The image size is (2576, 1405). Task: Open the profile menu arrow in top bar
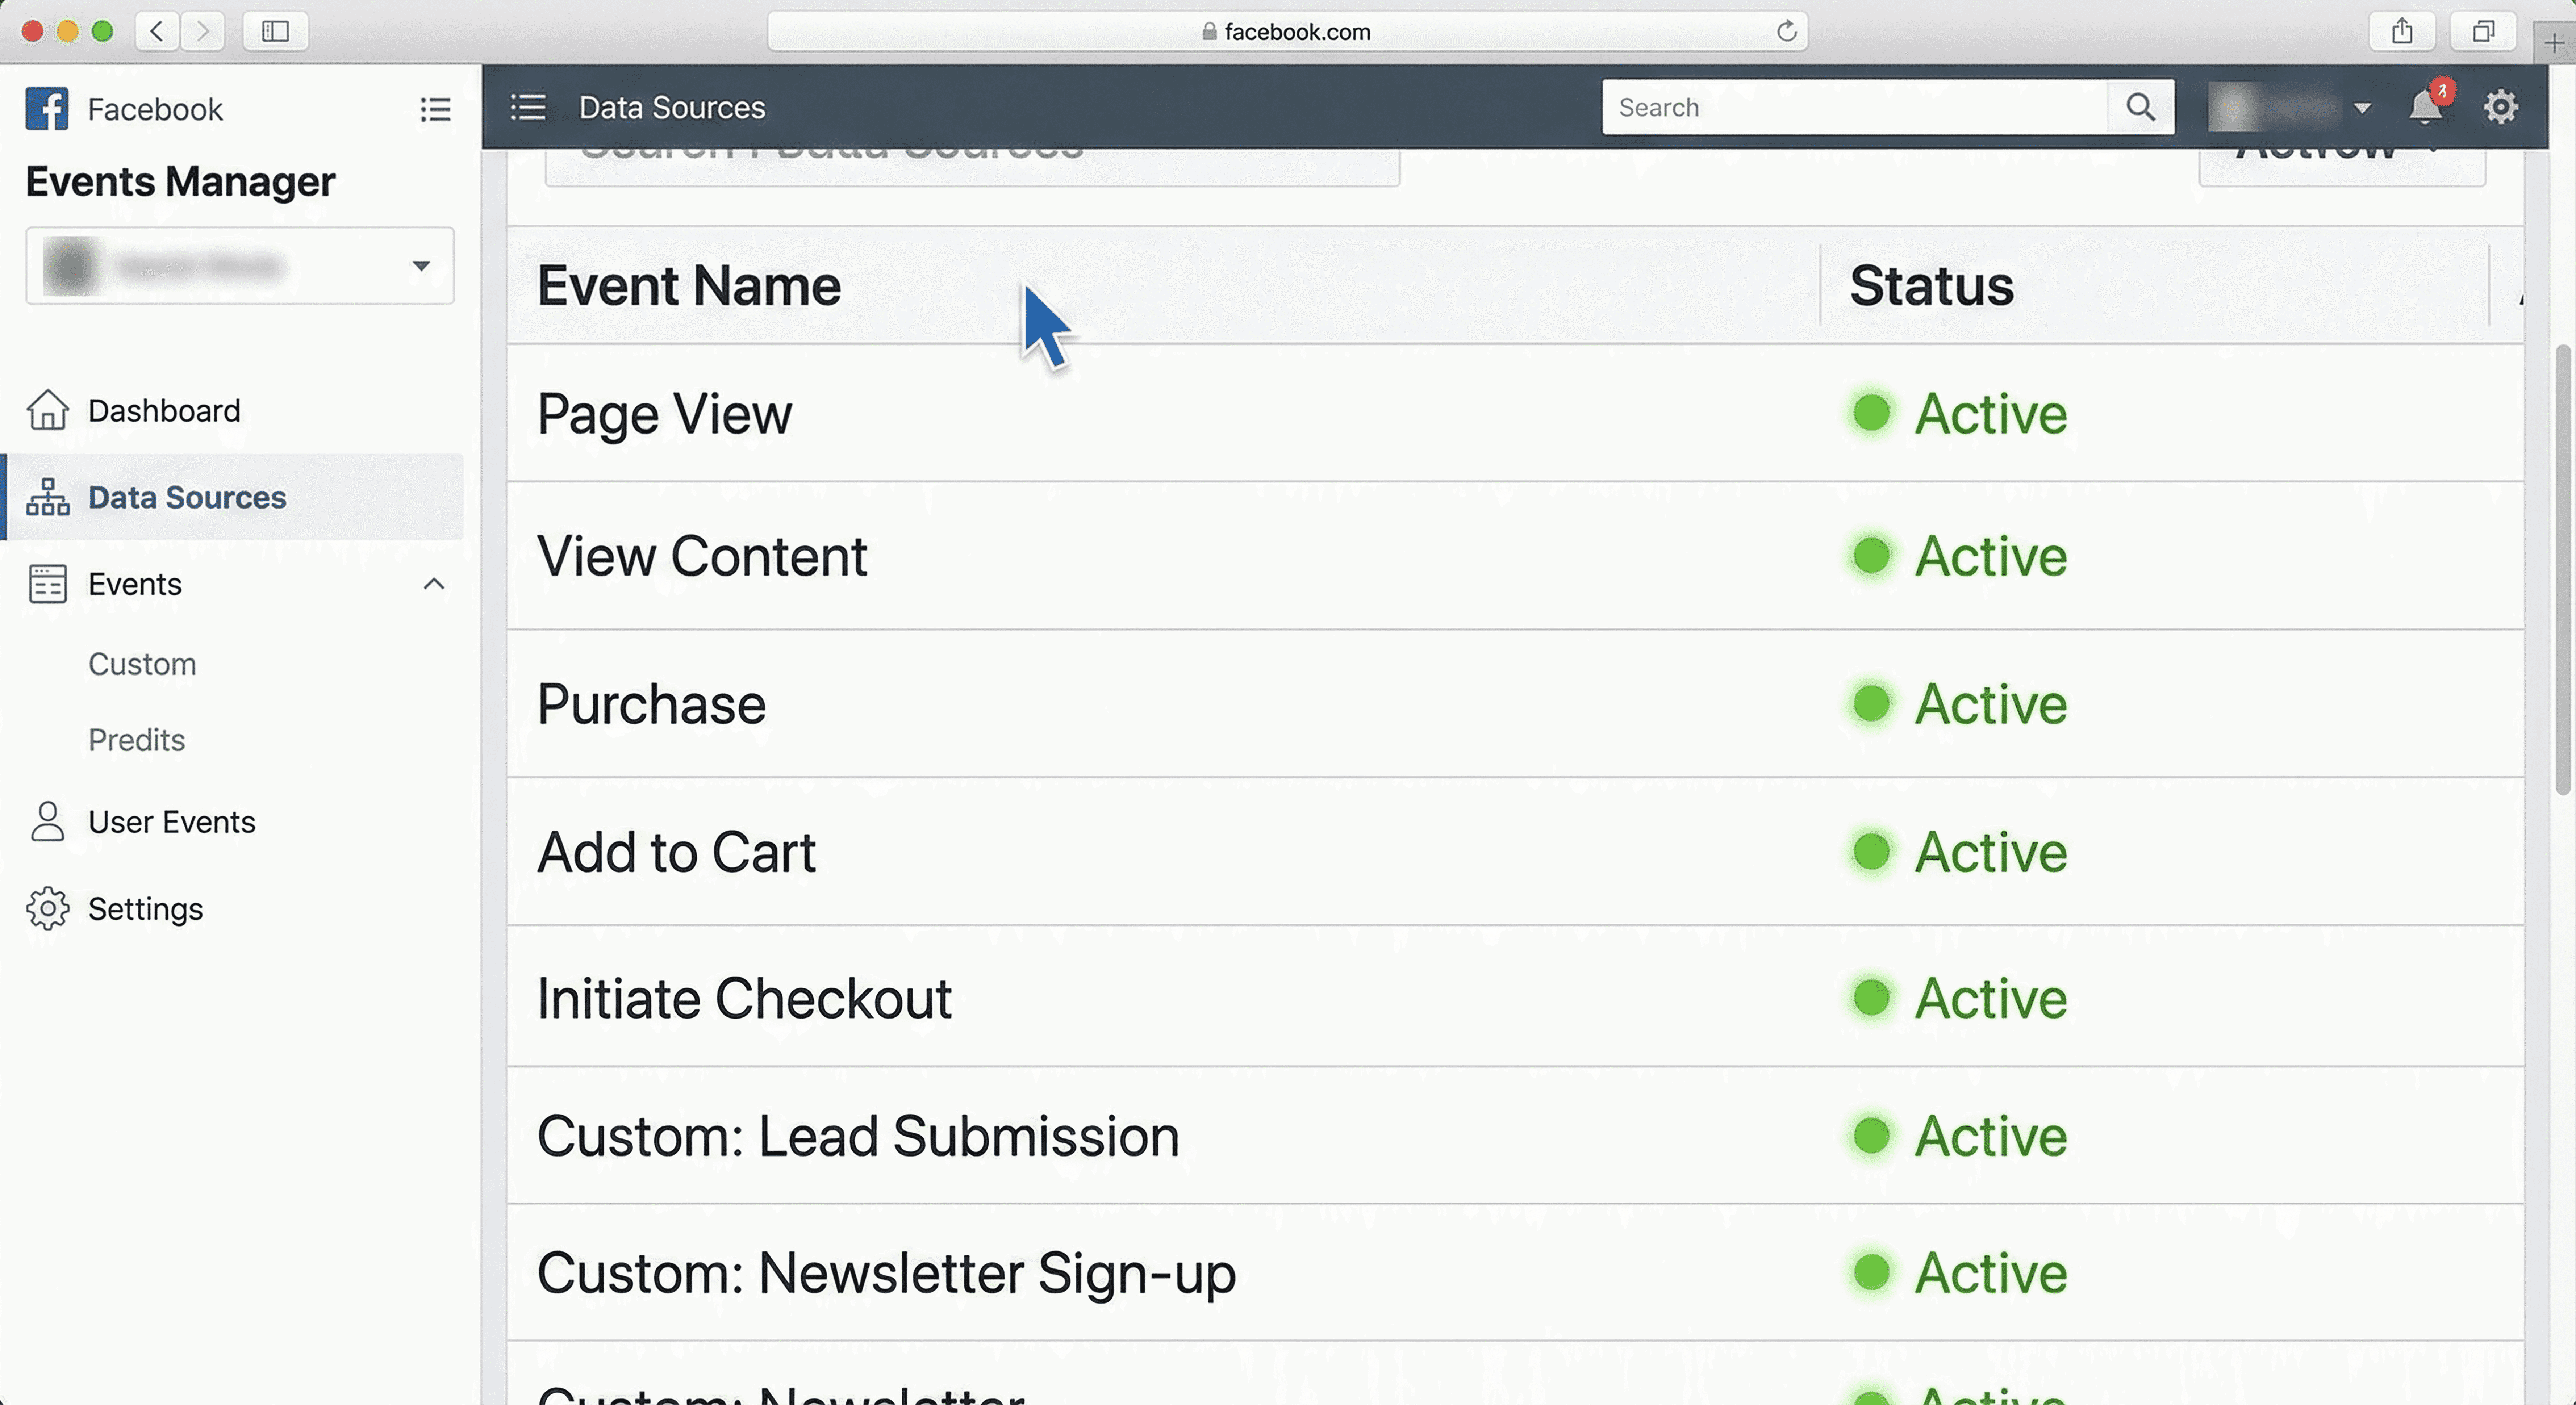(x=2362, y=107)
